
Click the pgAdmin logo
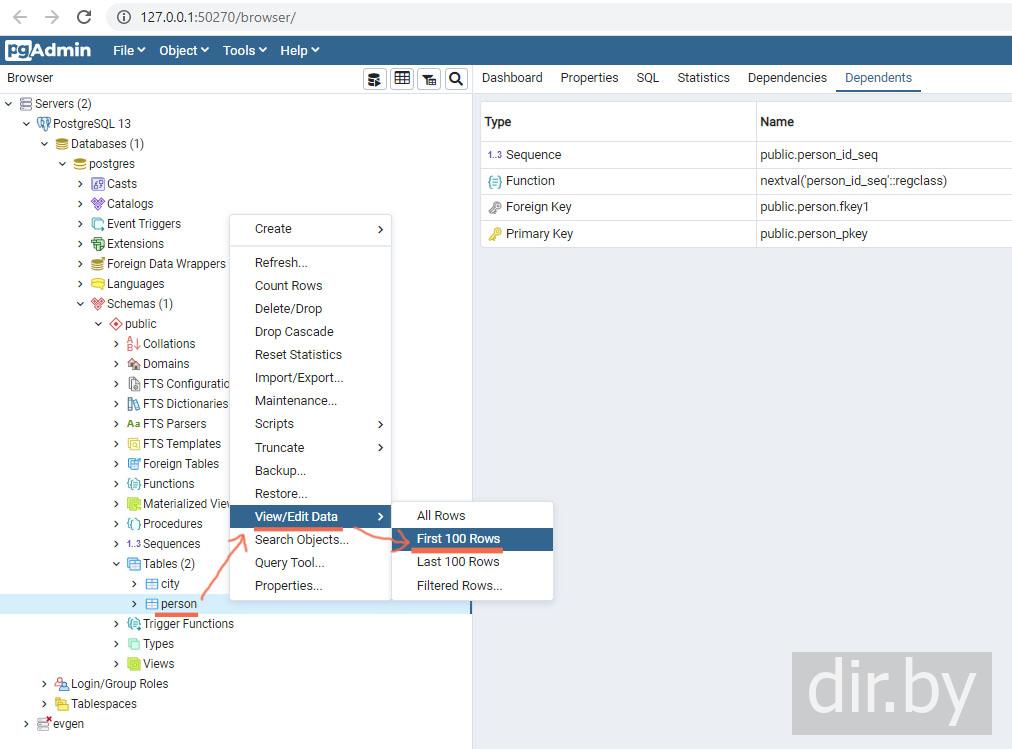coord(48,50)
